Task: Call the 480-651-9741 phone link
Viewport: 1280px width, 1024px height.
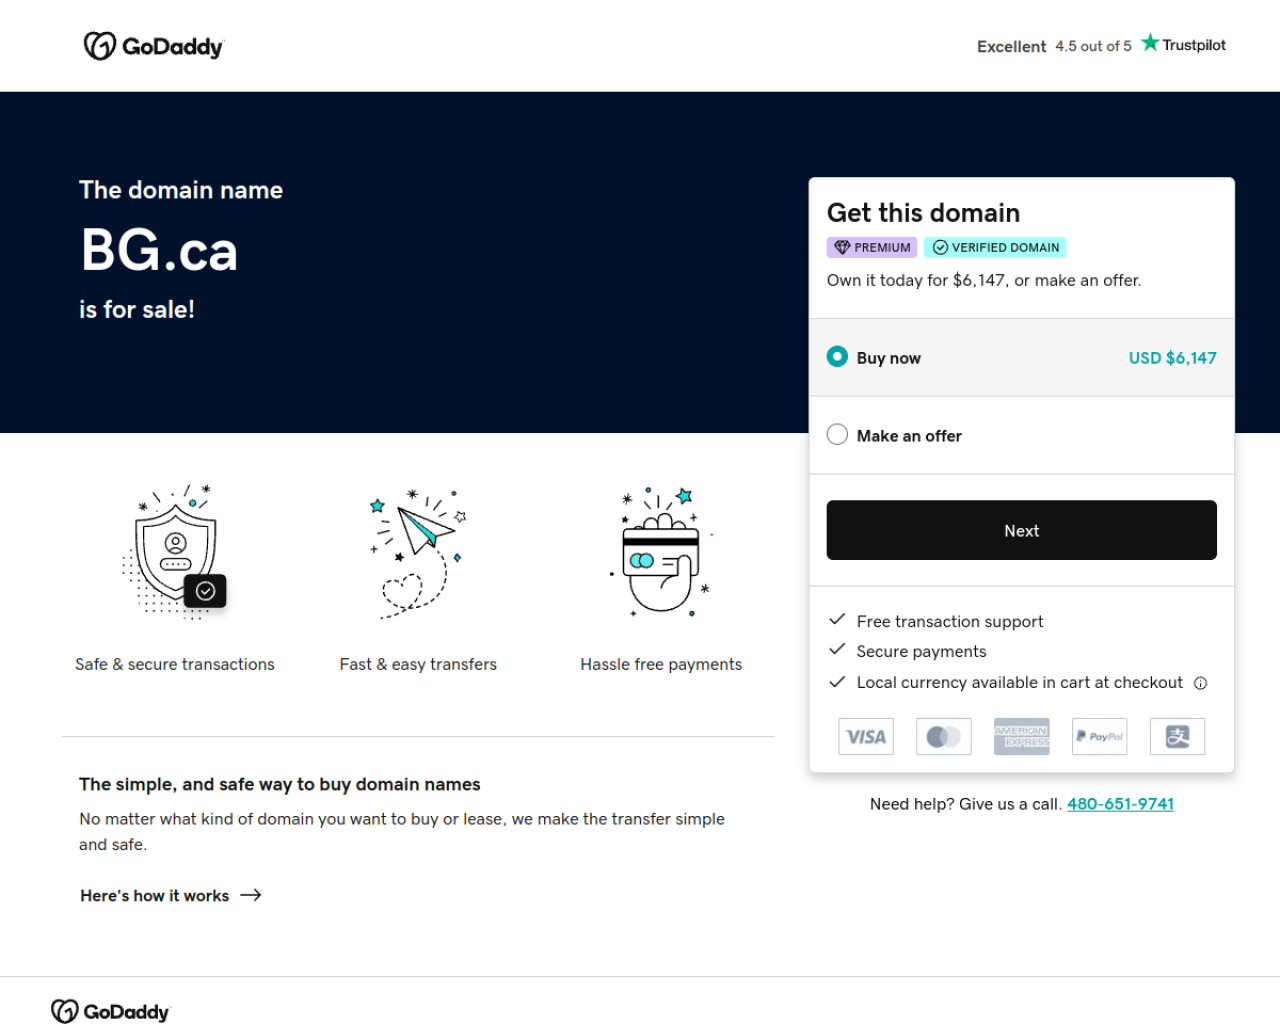Action: 1120,804
